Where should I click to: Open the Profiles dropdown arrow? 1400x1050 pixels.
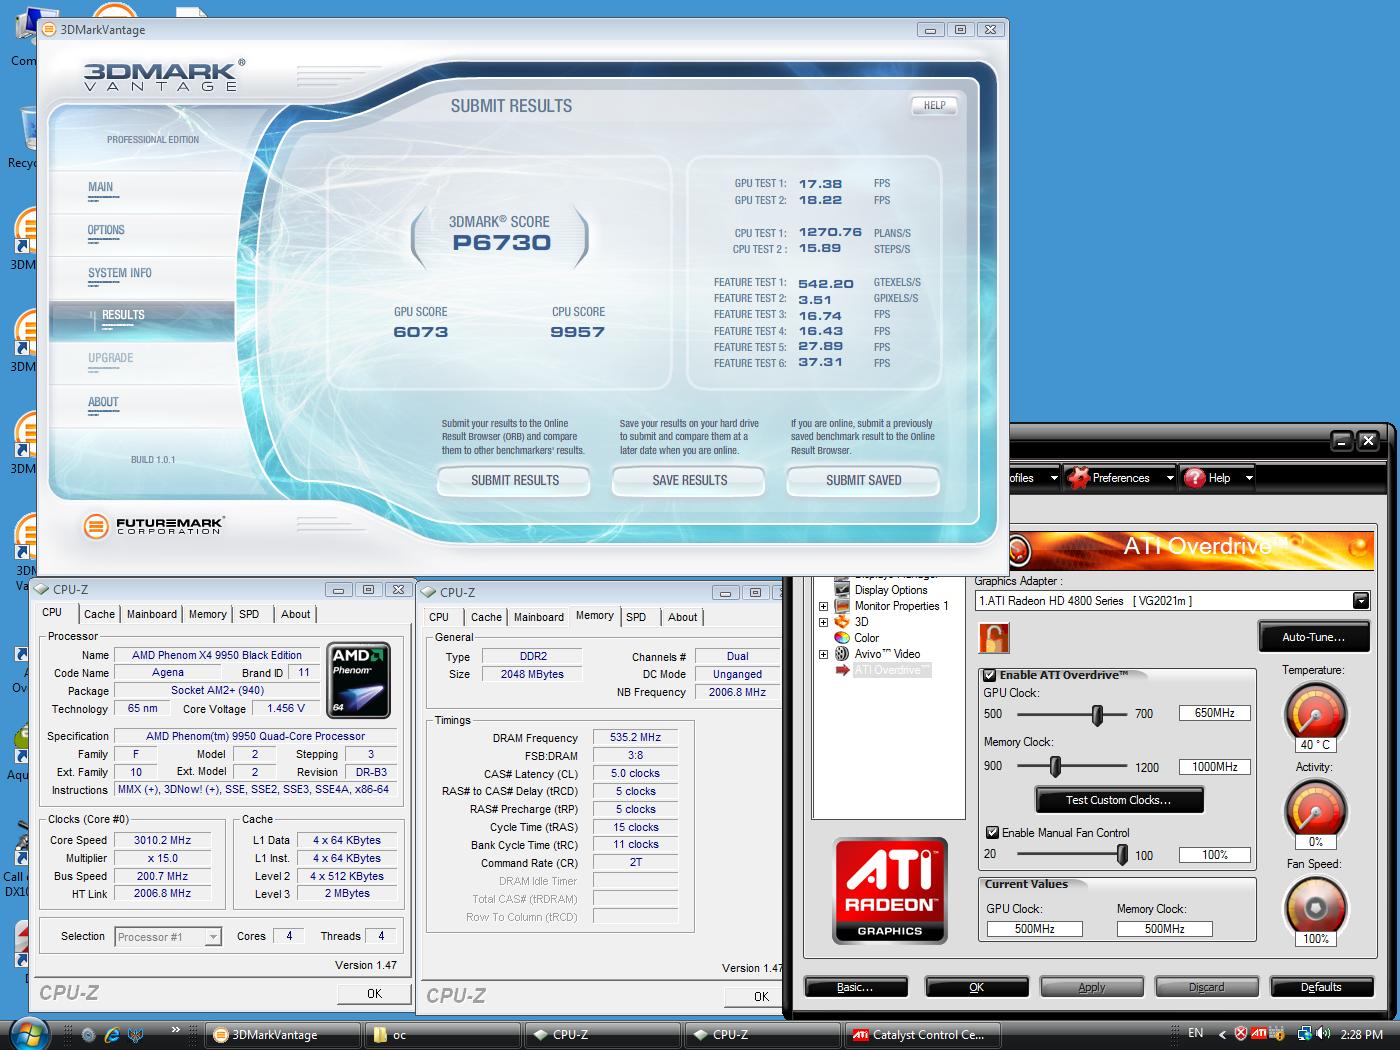1053,478
